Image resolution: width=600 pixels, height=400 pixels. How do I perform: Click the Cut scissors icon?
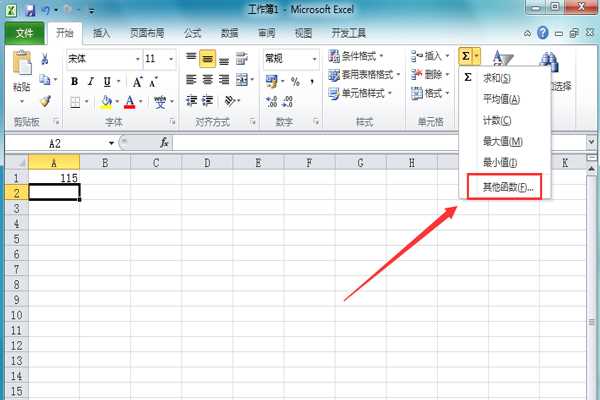[x=45, y=59]
